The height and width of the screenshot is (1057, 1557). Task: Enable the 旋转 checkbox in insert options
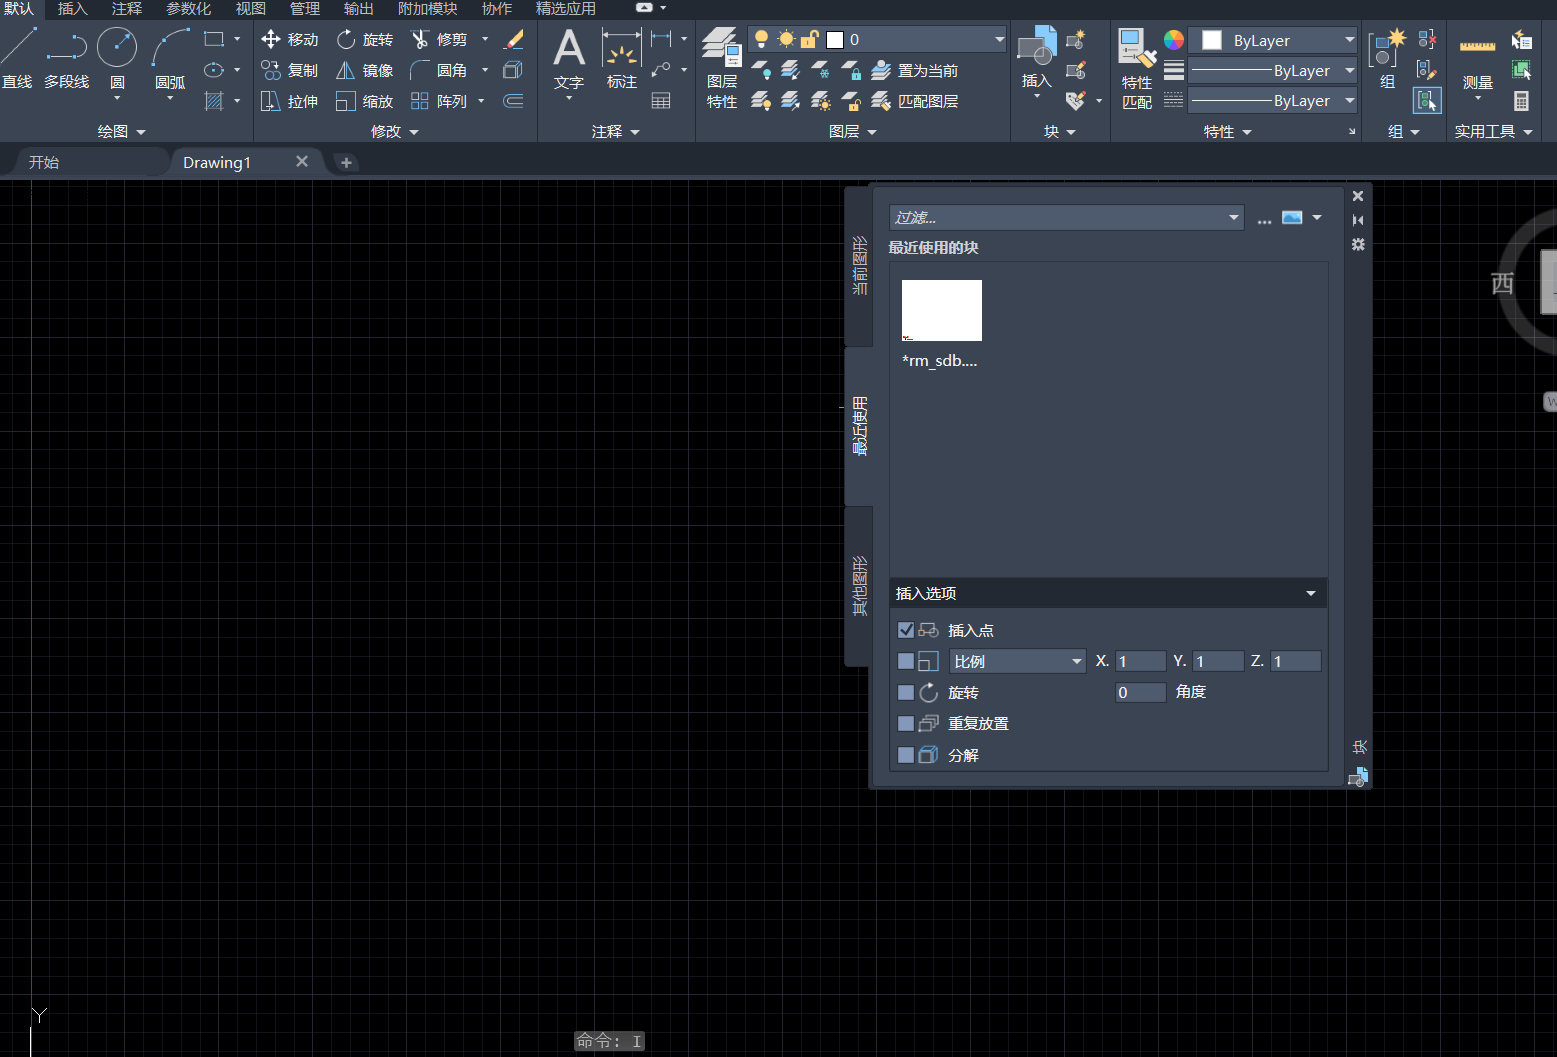[906, 692]
